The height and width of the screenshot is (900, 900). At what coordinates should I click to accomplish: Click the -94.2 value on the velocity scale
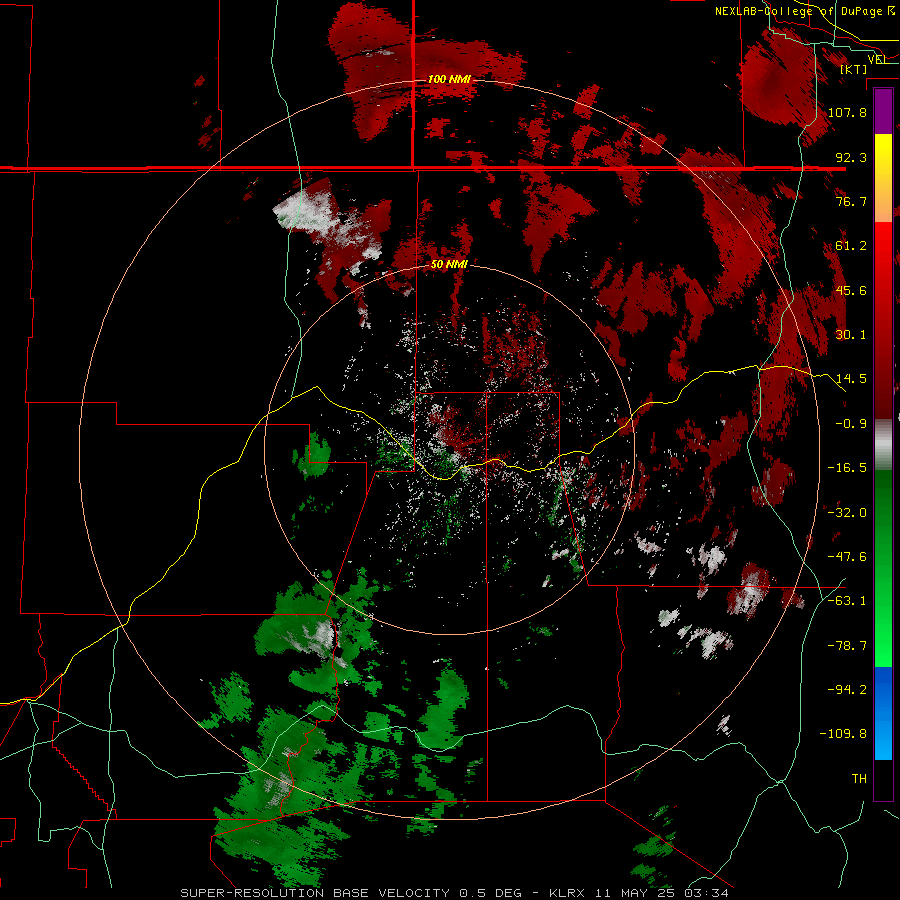coord(847,690)
